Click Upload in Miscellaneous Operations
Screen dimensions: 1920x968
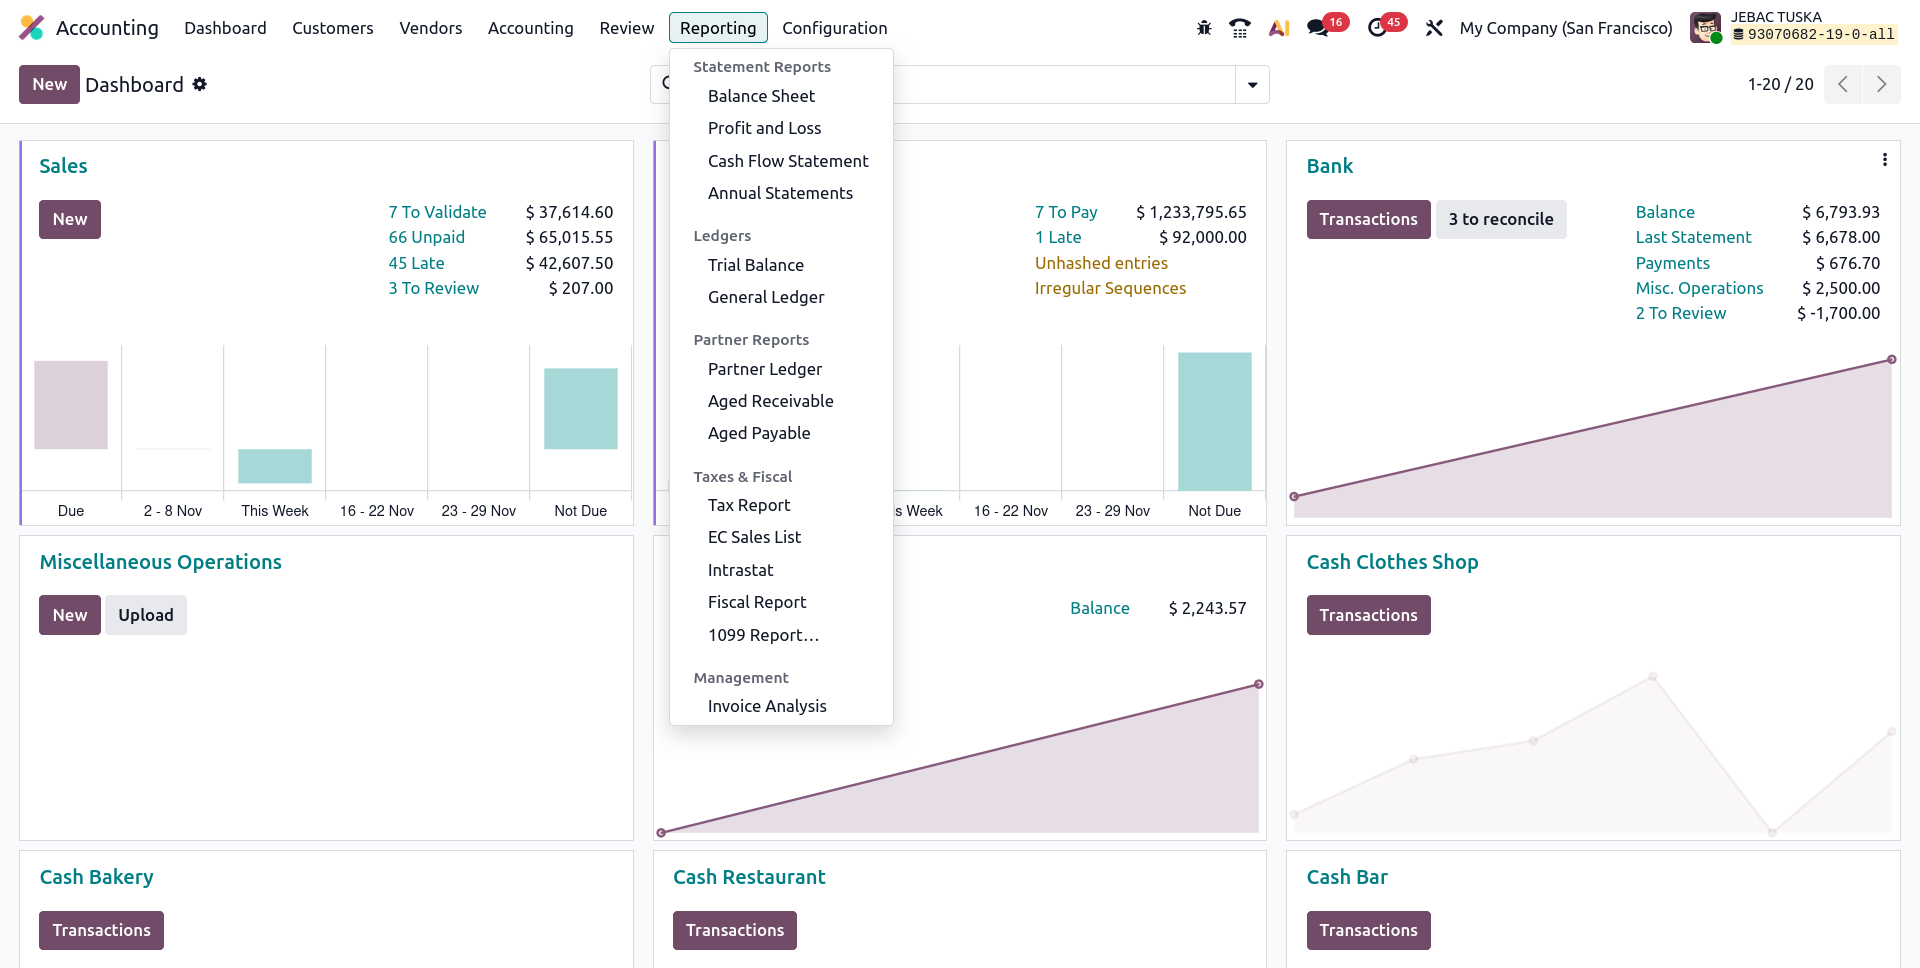coord(146,615)
